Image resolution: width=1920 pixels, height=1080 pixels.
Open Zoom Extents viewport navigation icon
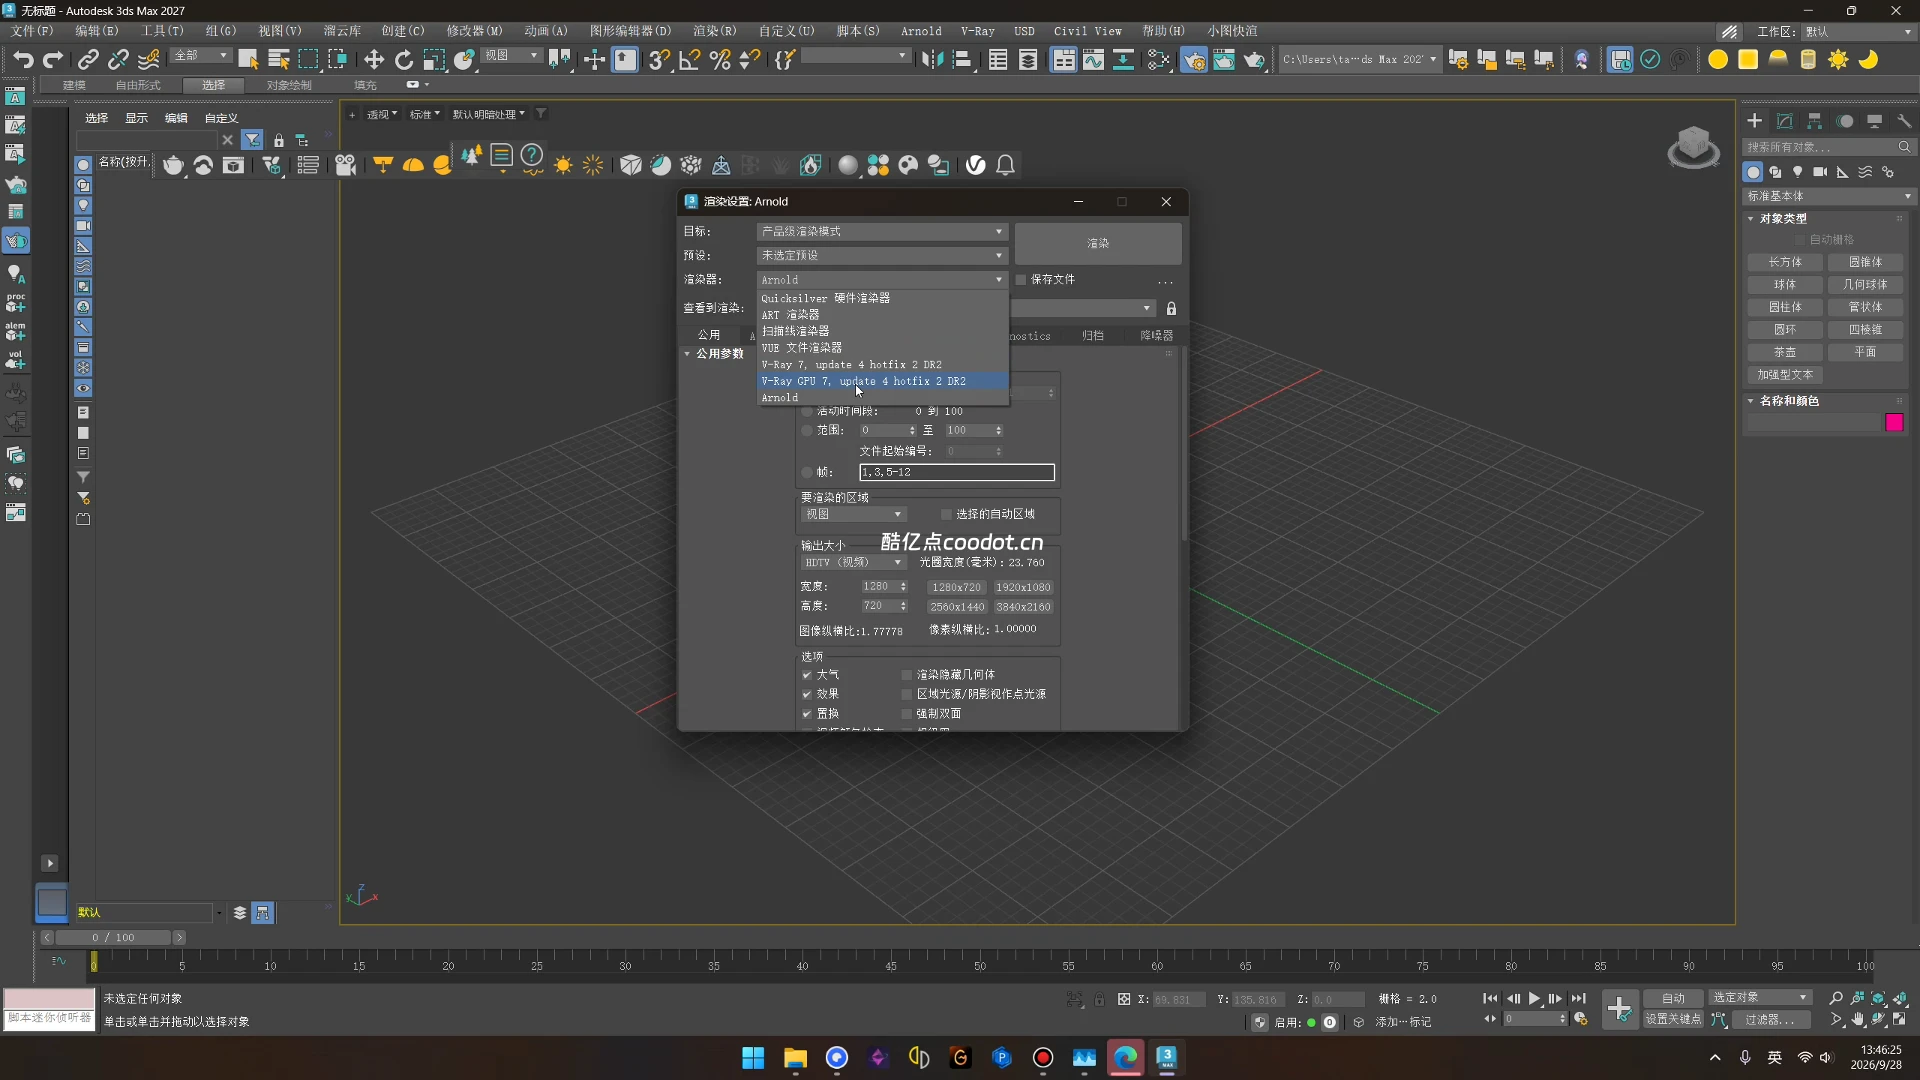(1879, 998)
